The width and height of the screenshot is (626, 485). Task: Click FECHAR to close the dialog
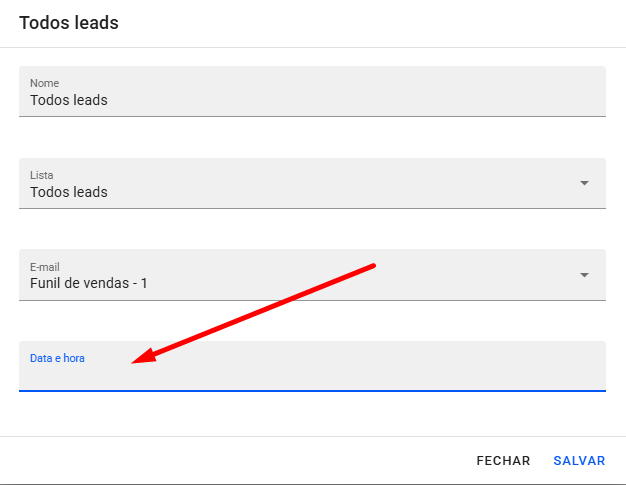[x=503, y=461]
